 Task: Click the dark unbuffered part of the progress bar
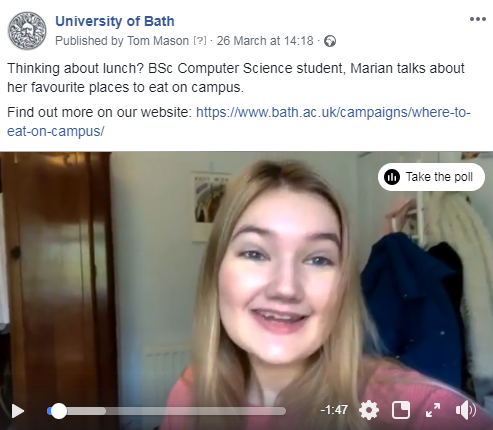(196, 411)
